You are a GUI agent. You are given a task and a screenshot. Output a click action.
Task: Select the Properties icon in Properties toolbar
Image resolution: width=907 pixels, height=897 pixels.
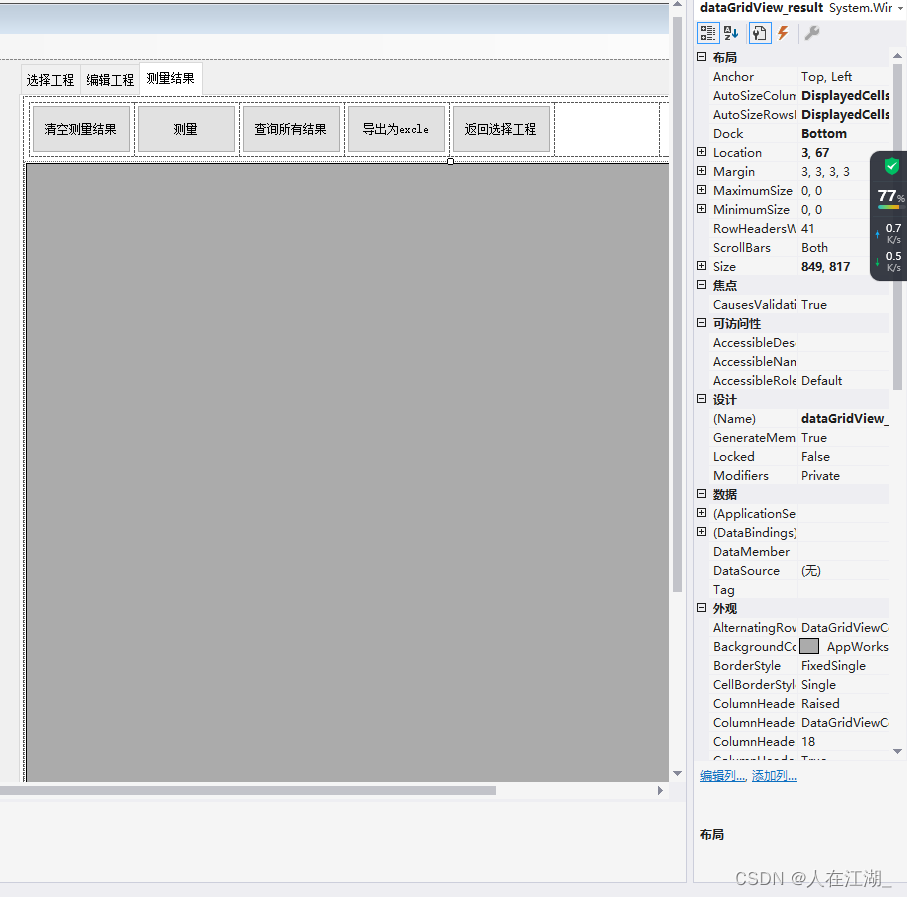pyautogui.click(x=759, y=33)
